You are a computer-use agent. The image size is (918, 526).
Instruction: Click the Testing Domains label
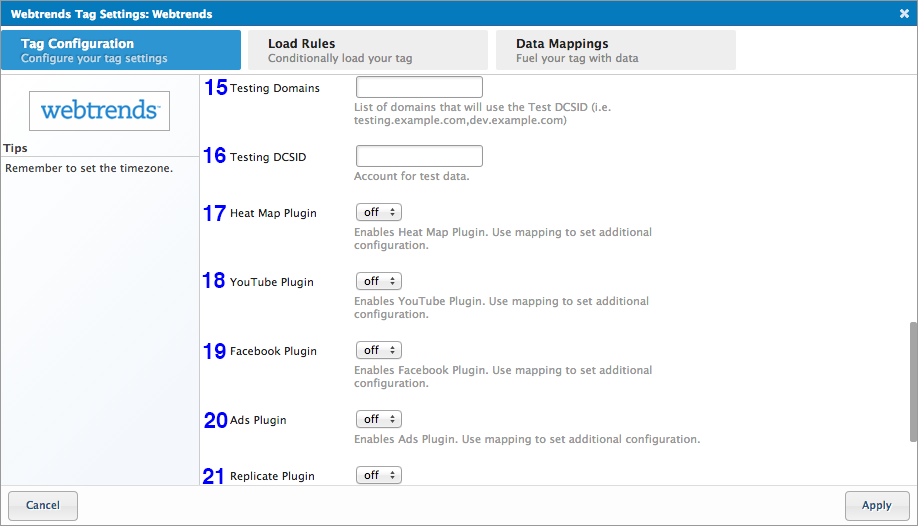pyautogui.click(x=275, y=88)
